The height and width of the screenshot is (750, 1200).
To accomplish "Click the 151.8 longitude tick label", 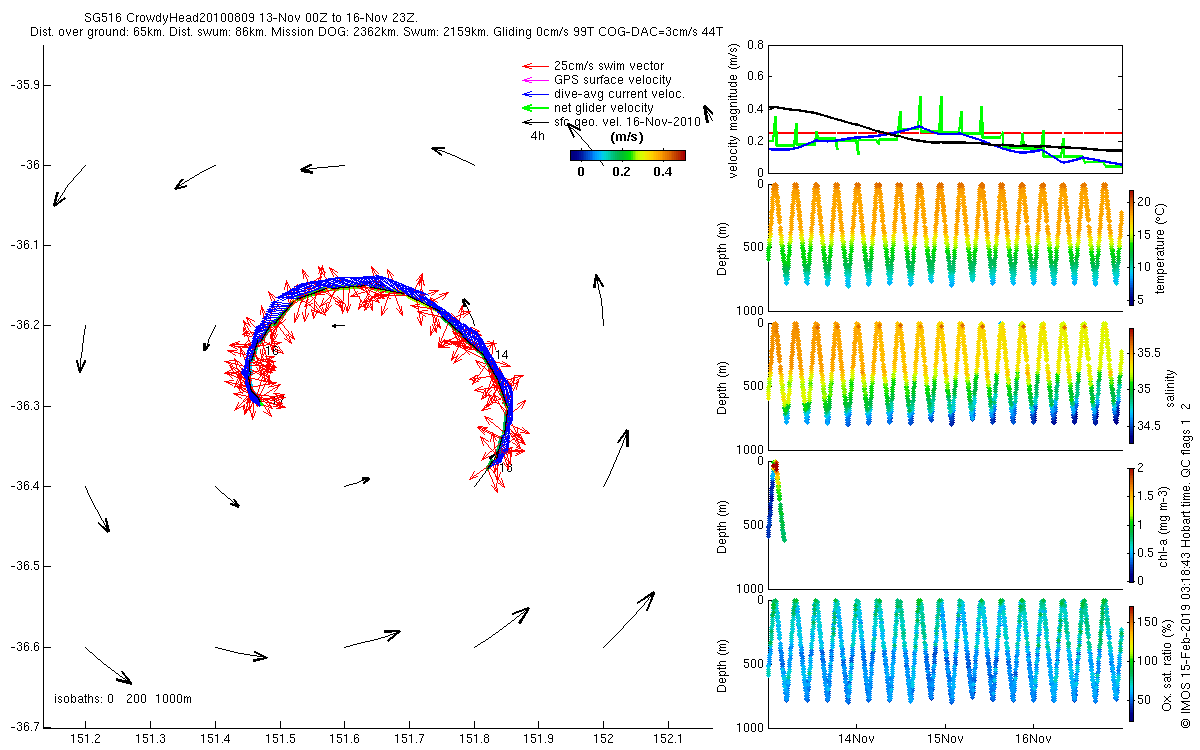I will pos(474,739).
